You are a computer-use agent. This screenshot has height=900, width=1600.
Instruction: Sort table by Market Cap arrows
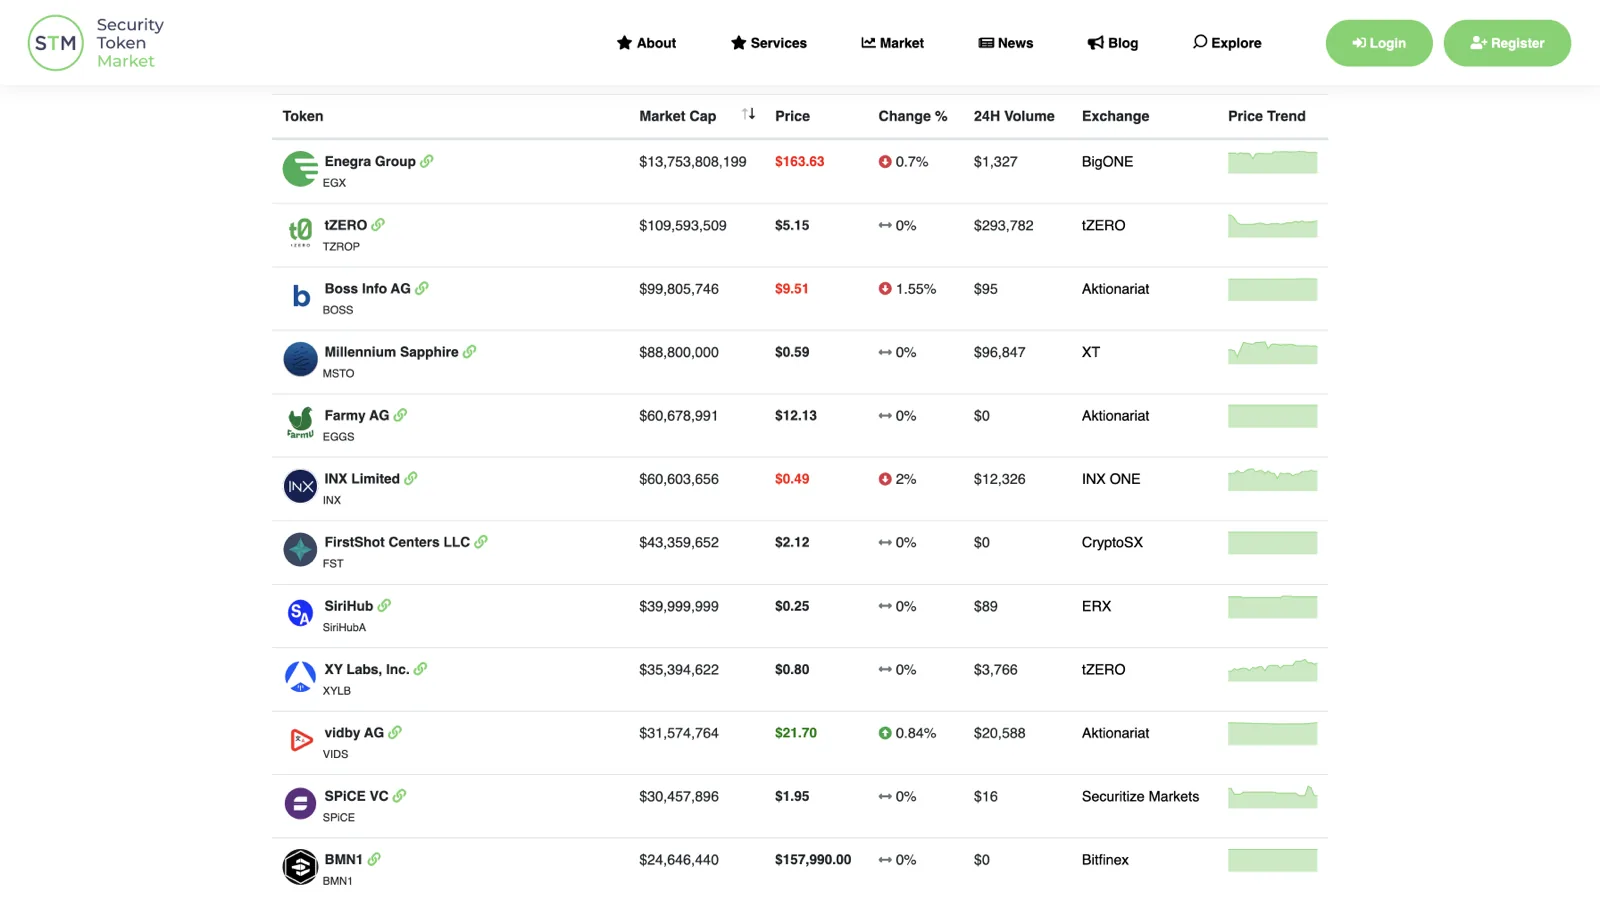tap(748, 115)
